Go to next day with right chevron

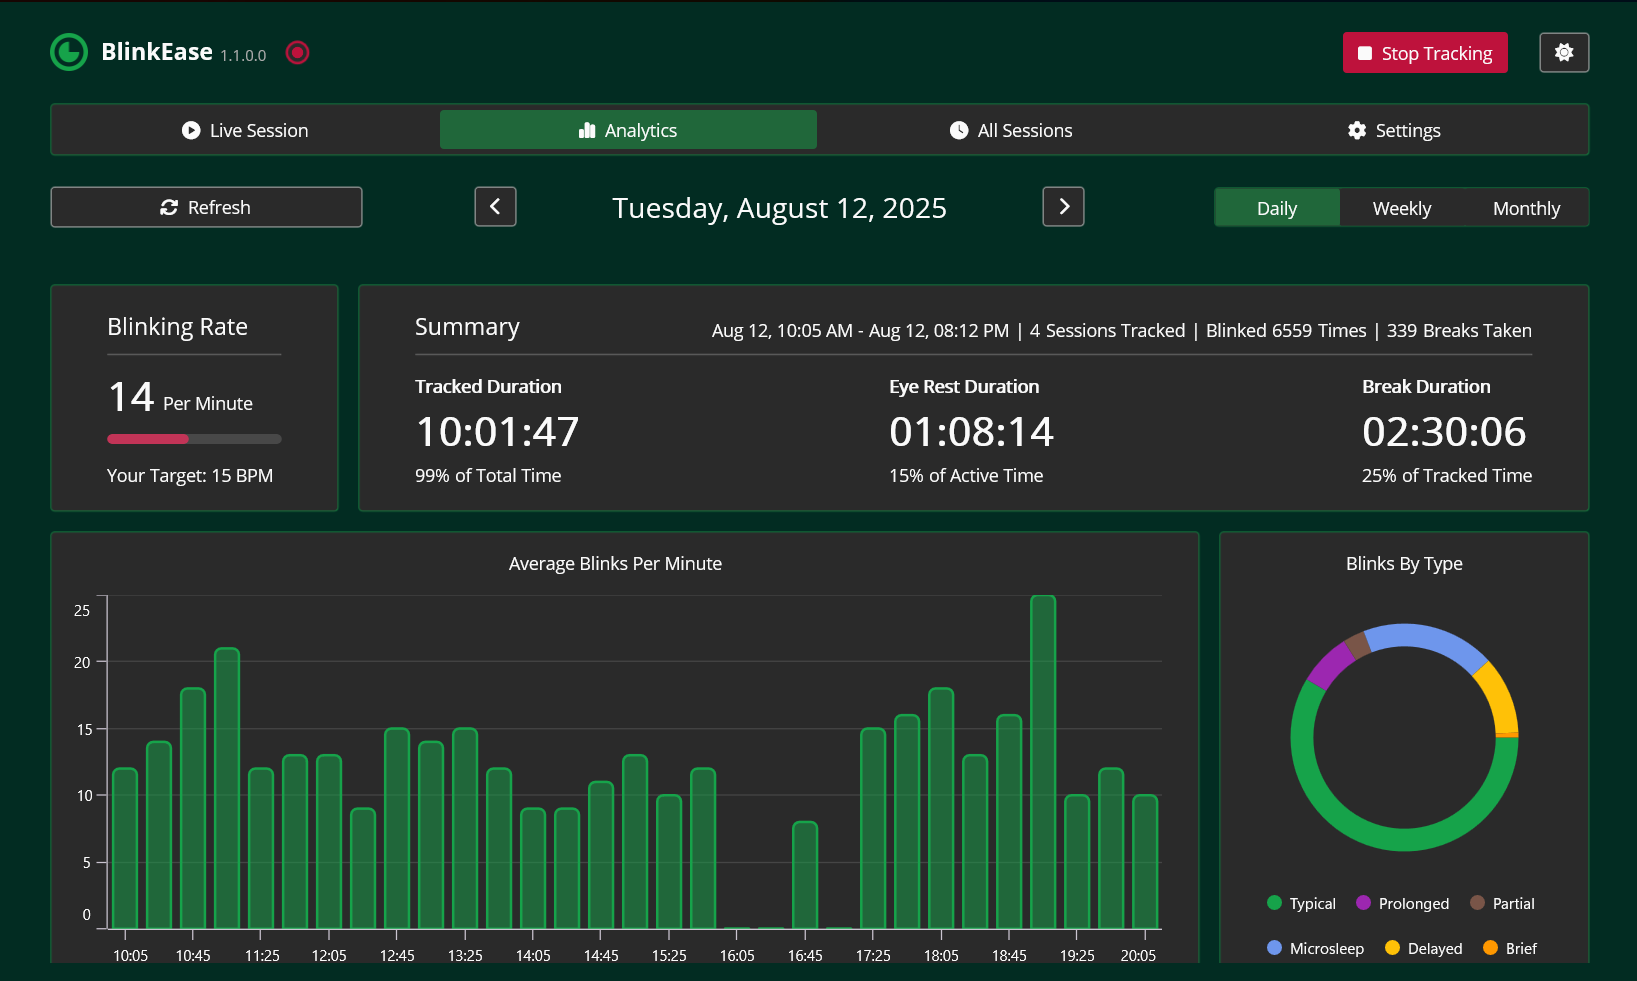1063,207
